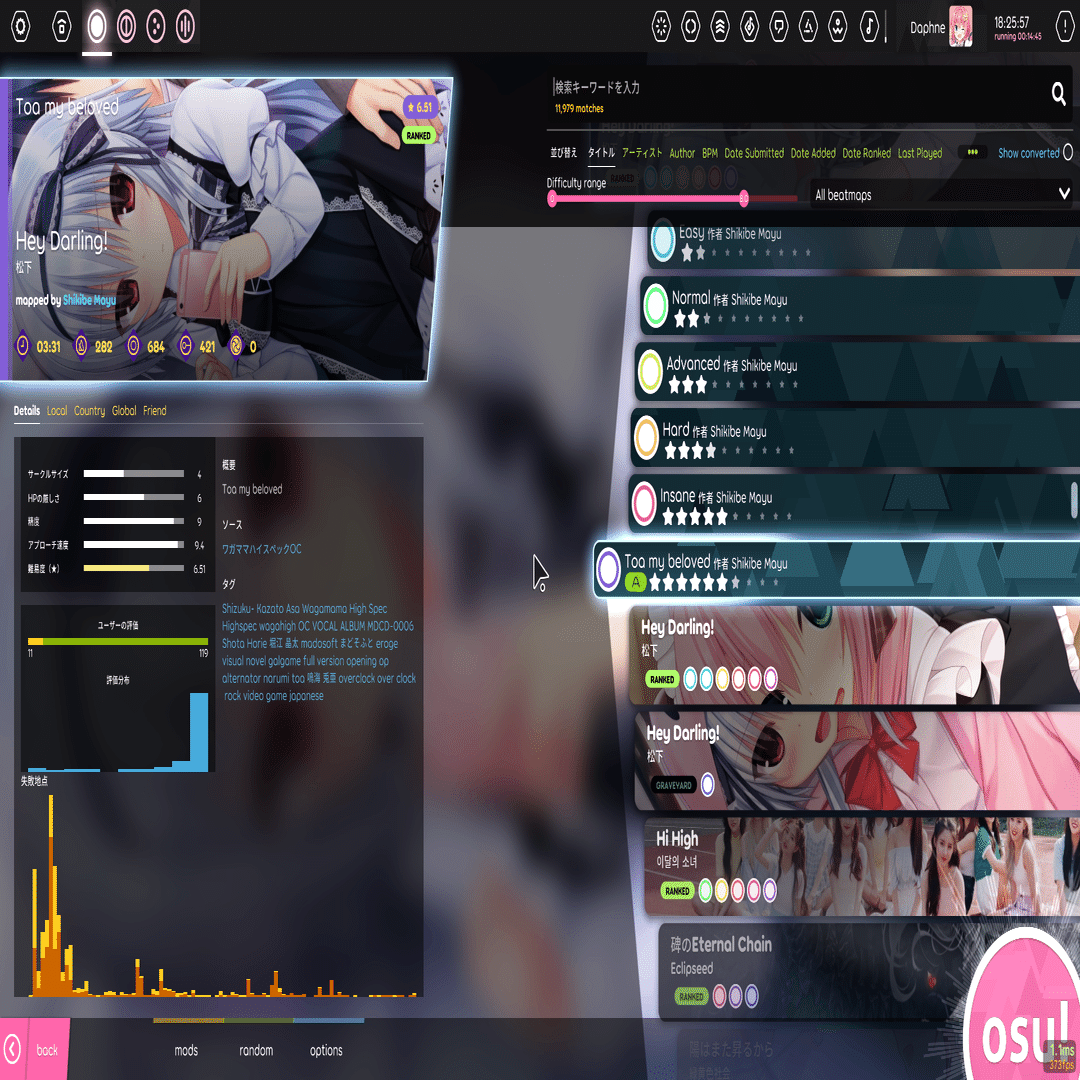Viewport: 1080px width, 1080px height.
Task: Sort by BPM
Action: coord(710,153)
